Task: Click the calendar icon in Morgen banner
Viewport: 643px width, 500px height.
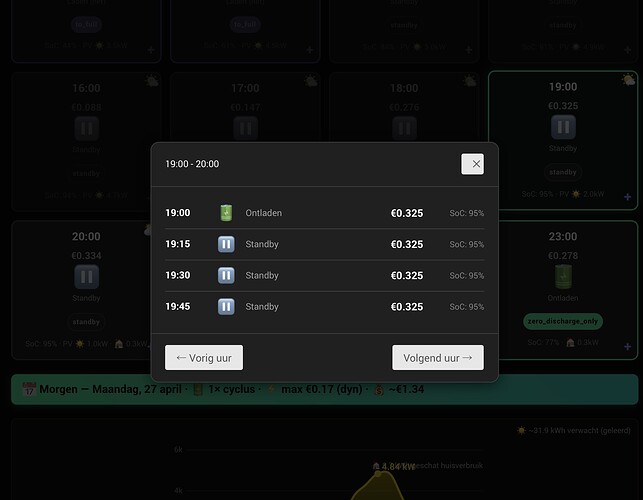Action: click(x=29, y=389)
